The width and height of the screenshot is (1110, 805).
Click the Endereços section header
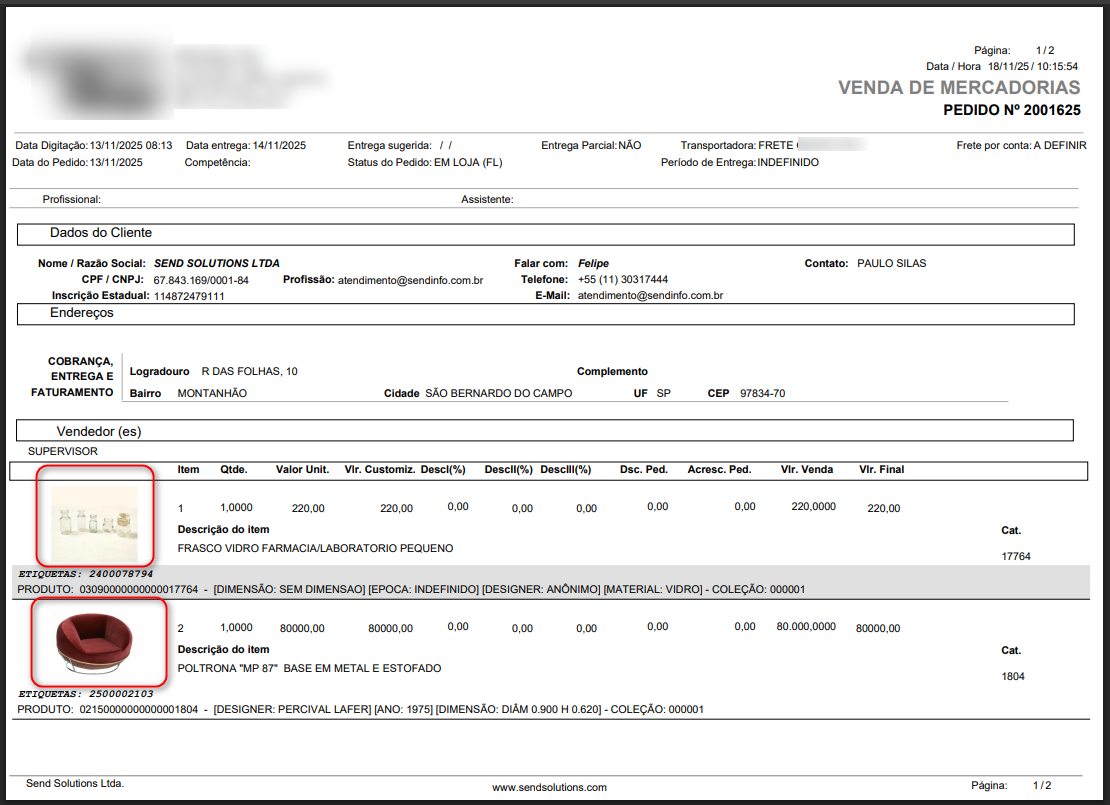pyautogui.click(x=82, y=313)
